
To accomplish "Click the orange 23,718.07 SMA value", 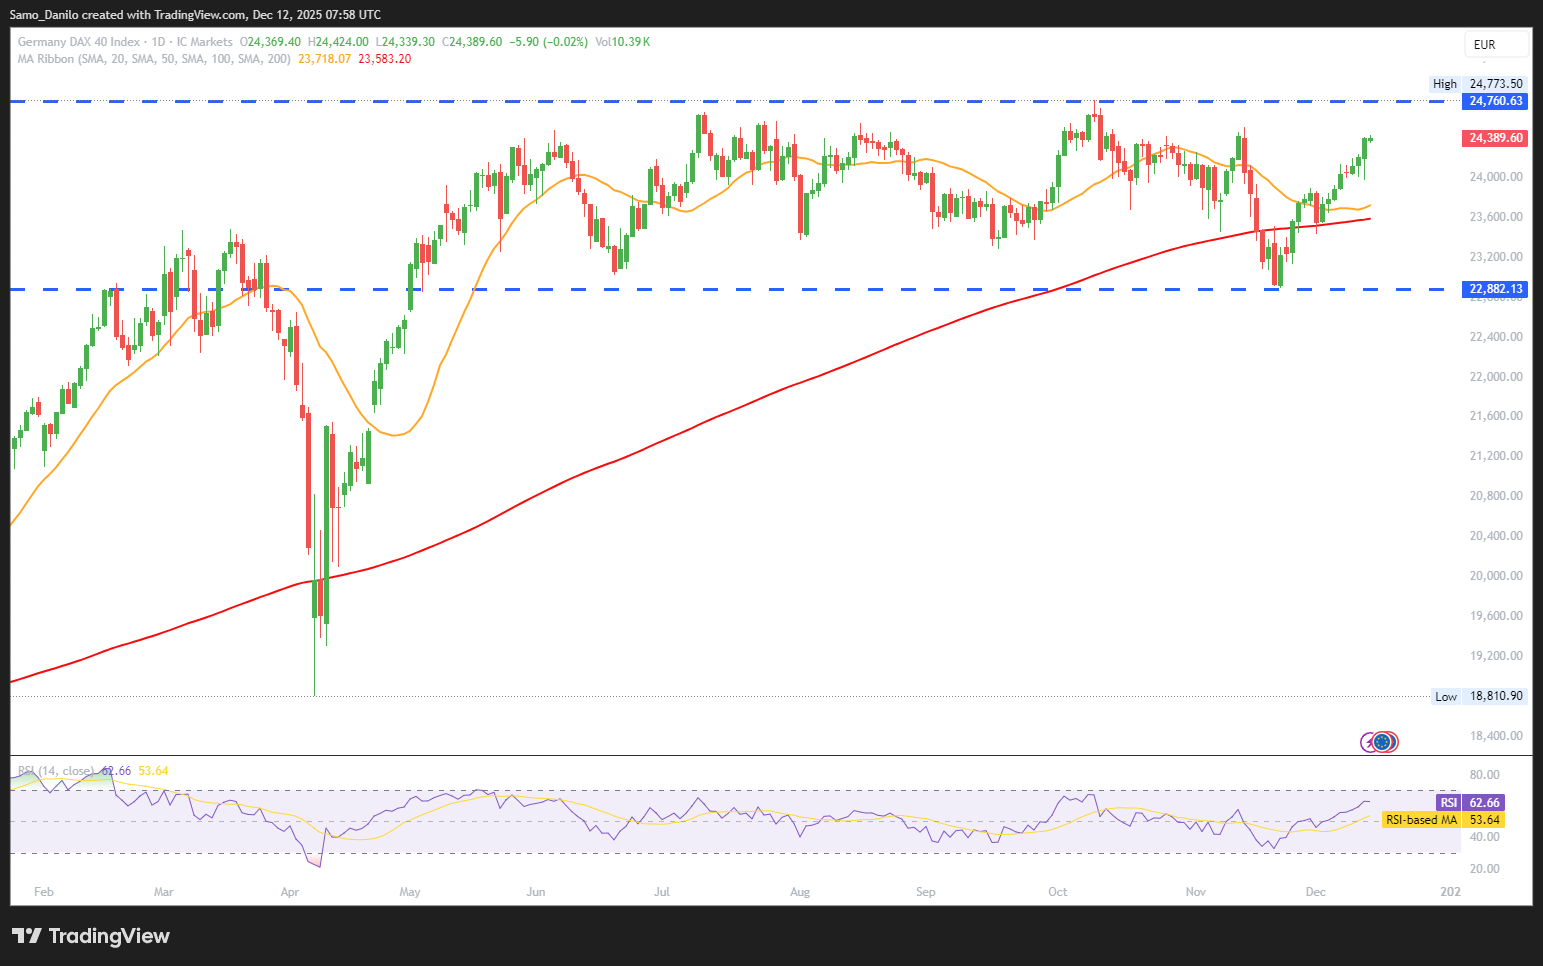I will click(x=324, y=59).
